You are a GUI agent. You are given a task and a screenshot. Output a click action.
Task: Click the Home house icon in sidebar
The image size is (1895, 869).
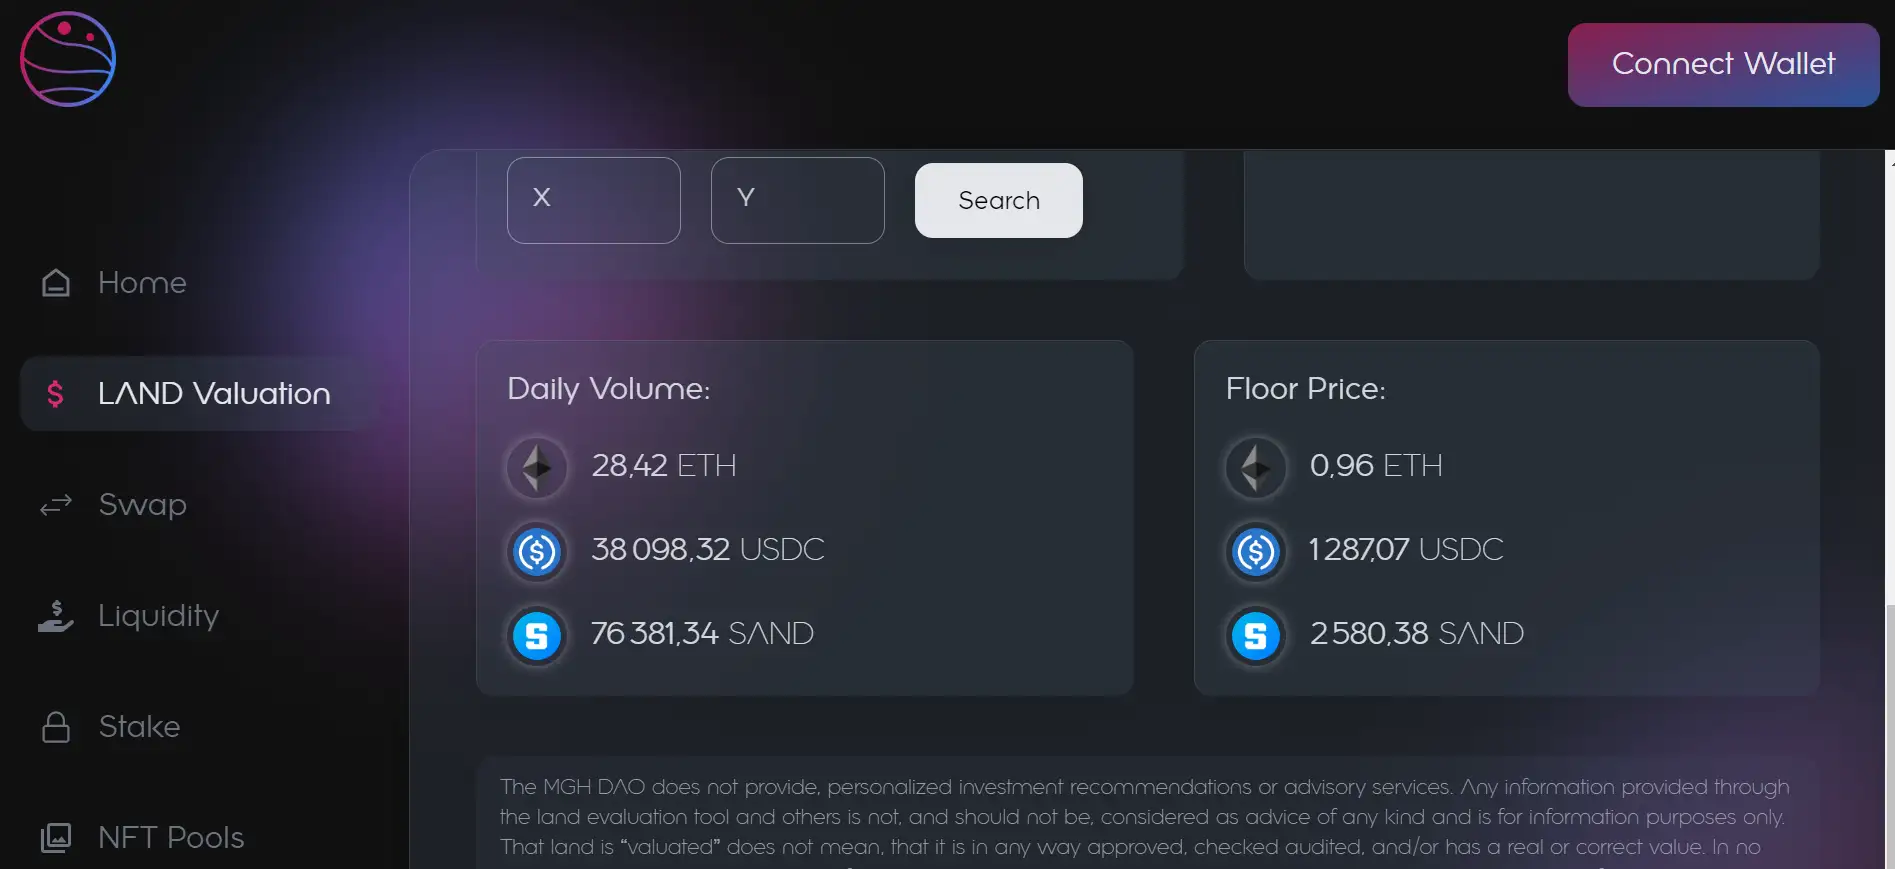(56, 283)
